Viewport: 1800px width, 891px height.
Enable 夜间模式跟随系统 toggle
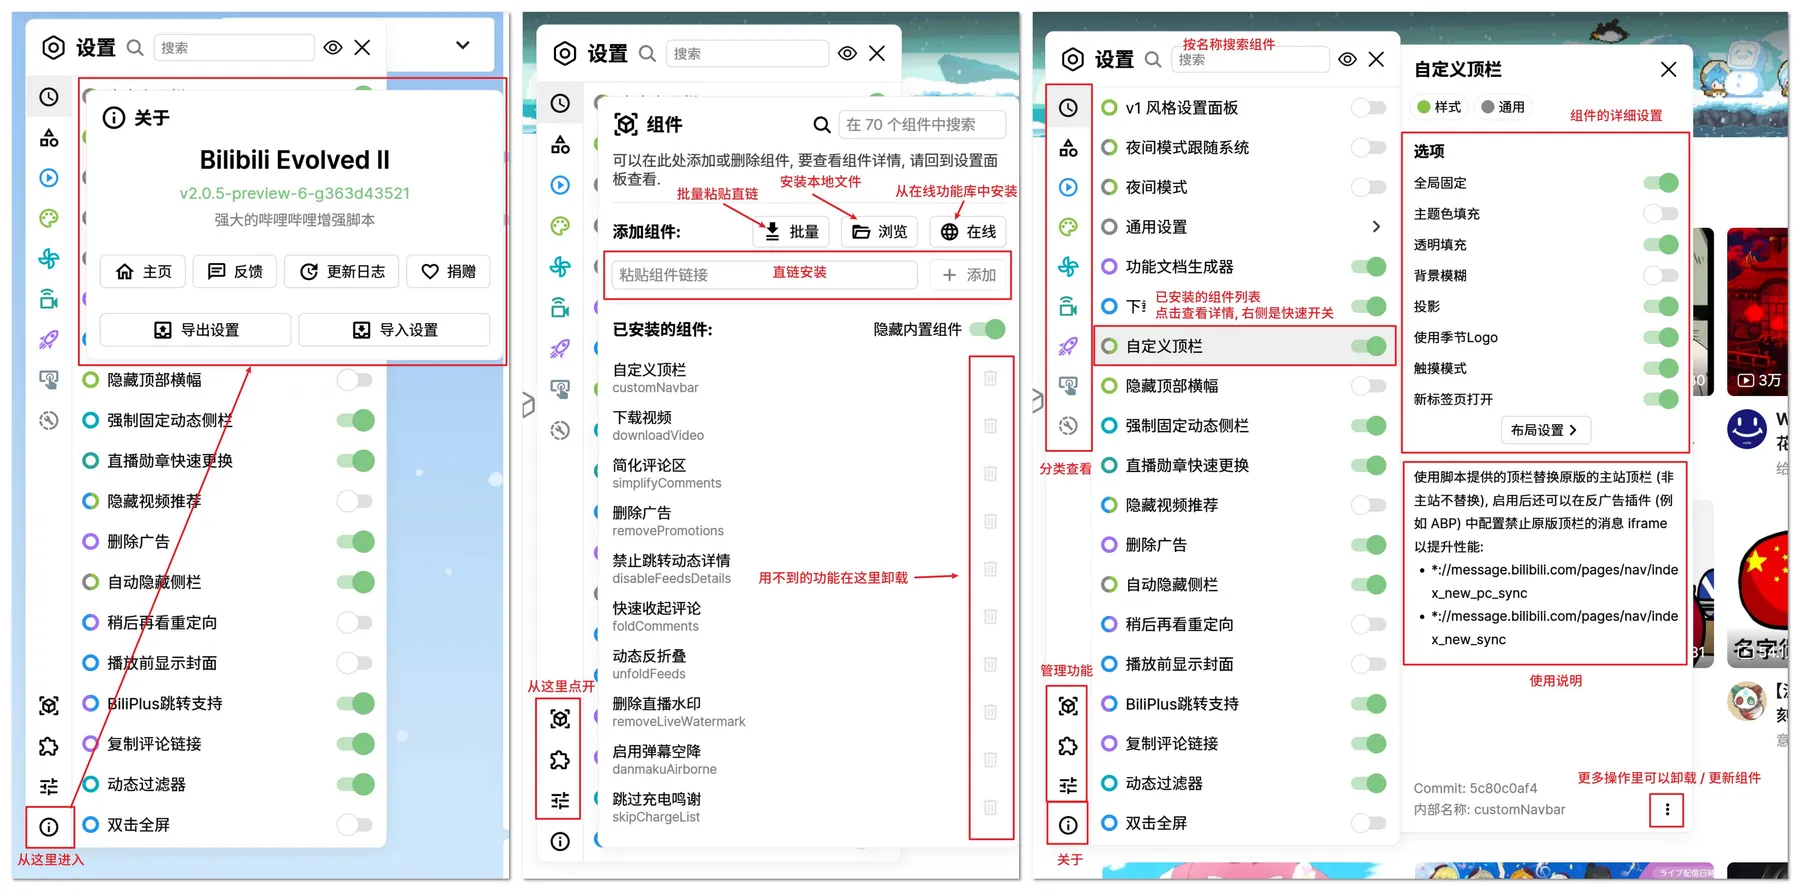pyautogui.click(x=1367, y=148)
